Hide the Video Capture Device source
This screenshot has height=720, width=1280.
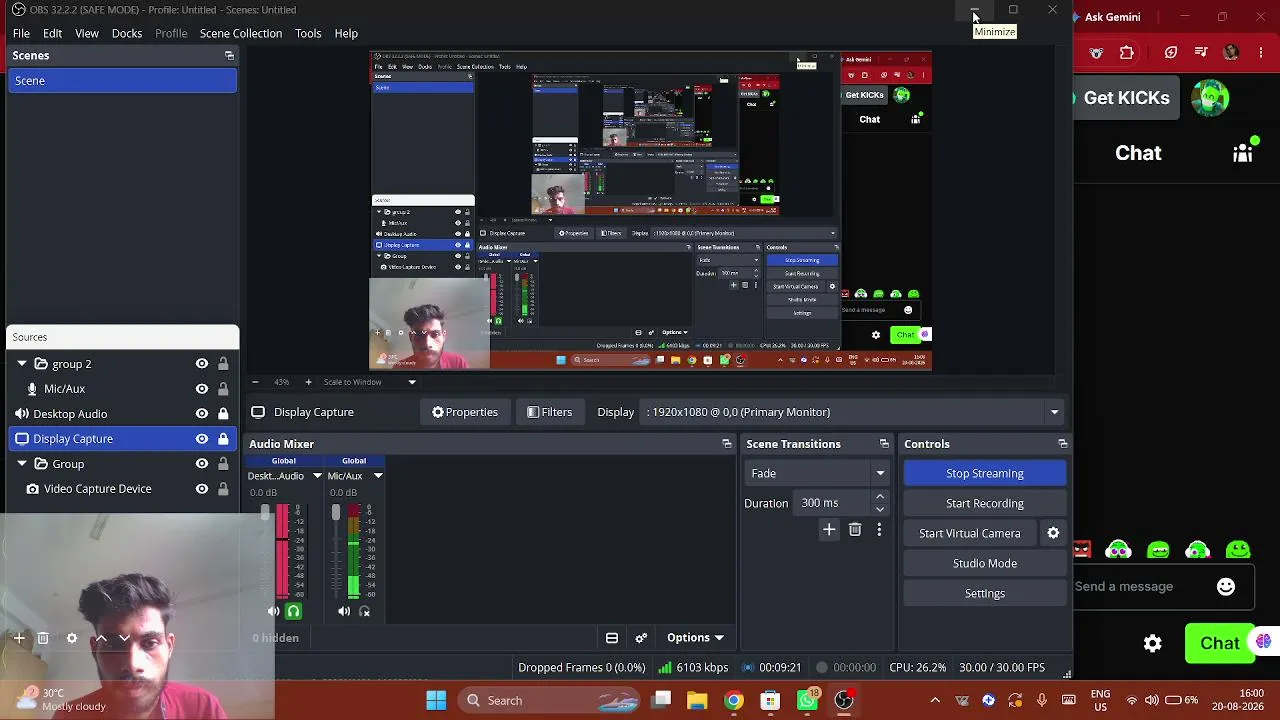coord(202,489)
